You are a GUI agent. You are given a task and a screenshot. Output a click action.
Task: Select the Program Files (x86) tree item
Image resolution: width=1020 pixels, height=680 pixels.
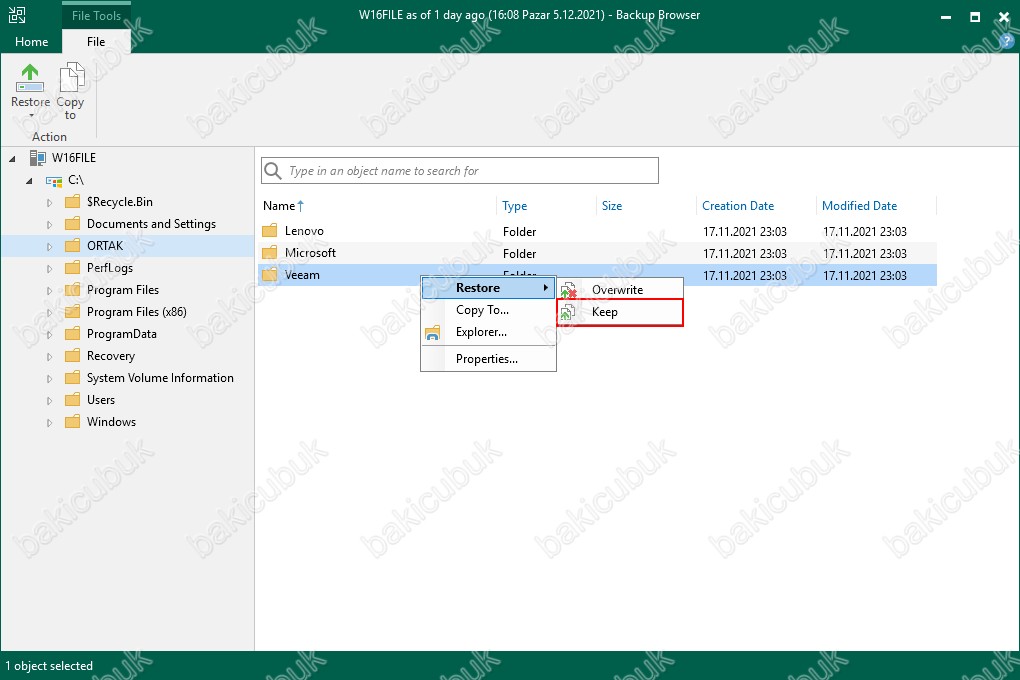137,312
